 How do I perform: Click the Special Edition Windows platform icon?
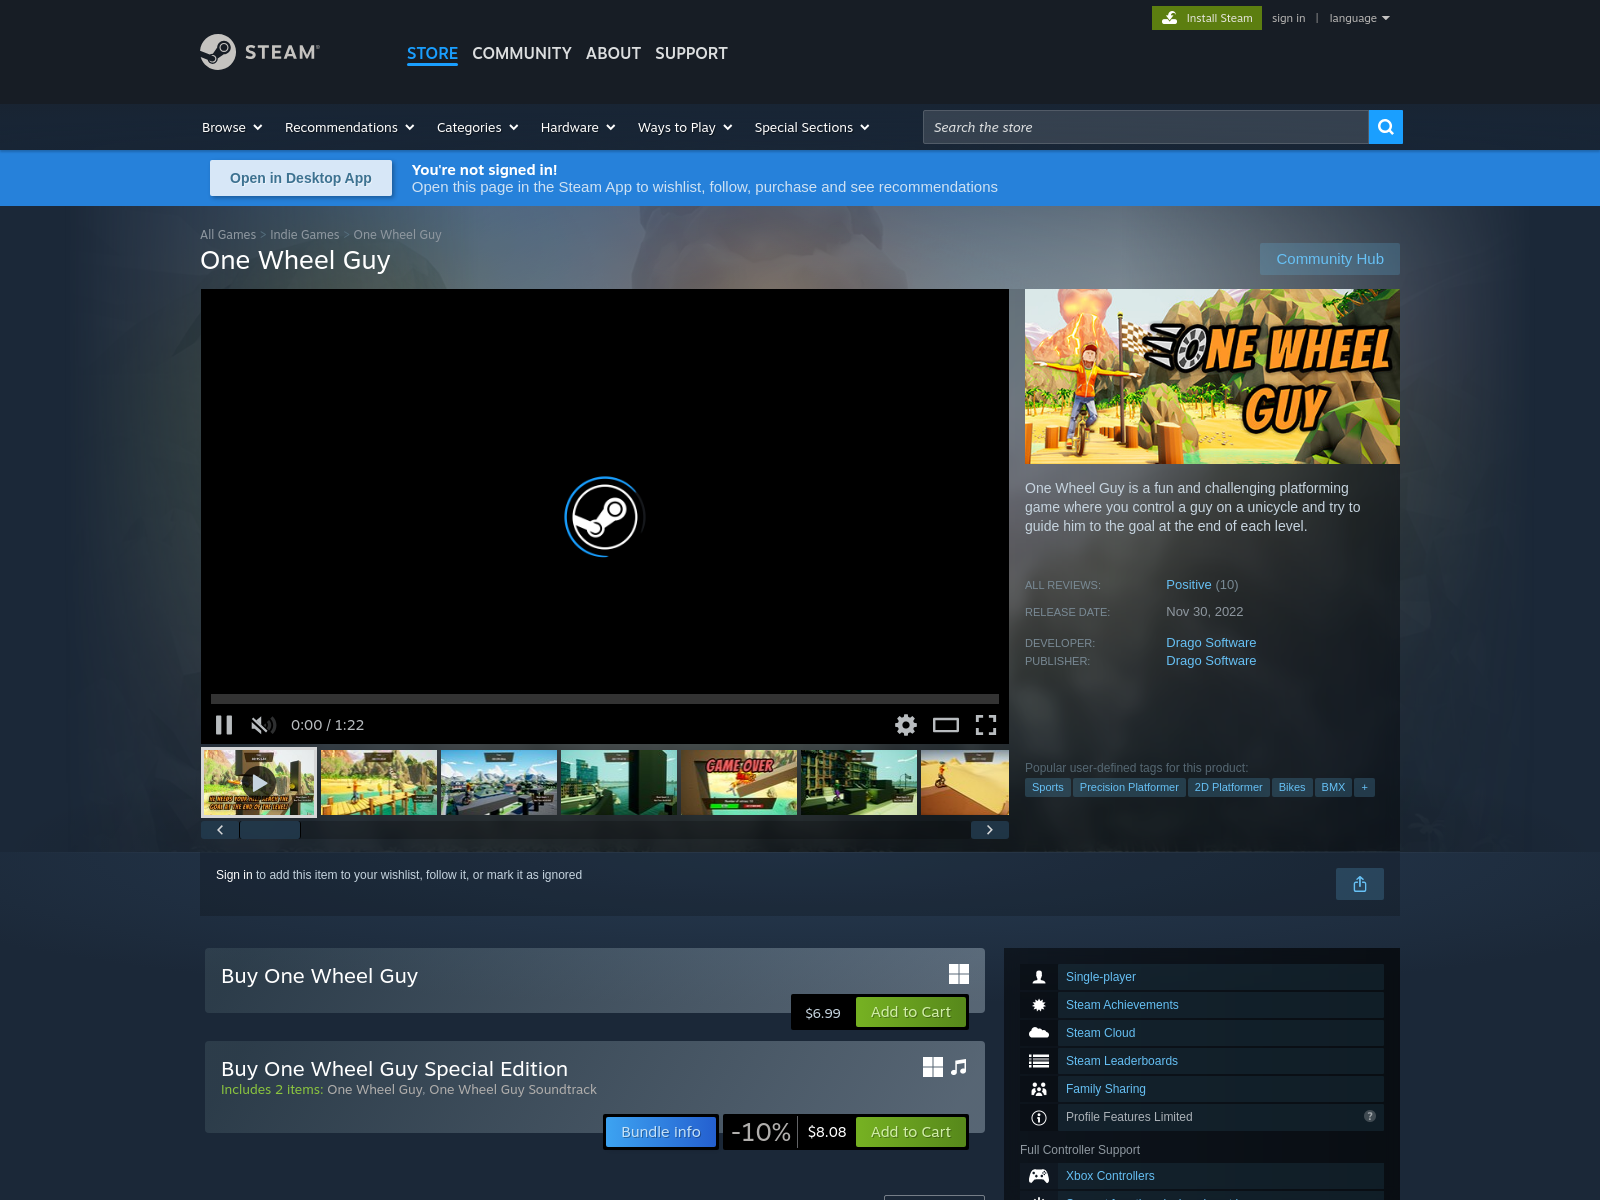933,1067
